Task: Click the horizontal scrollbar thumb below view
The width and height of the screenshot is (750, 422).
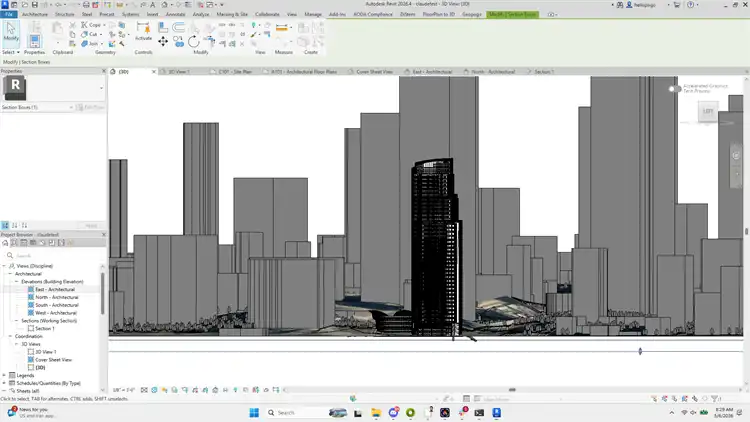Action: [512, 390]
